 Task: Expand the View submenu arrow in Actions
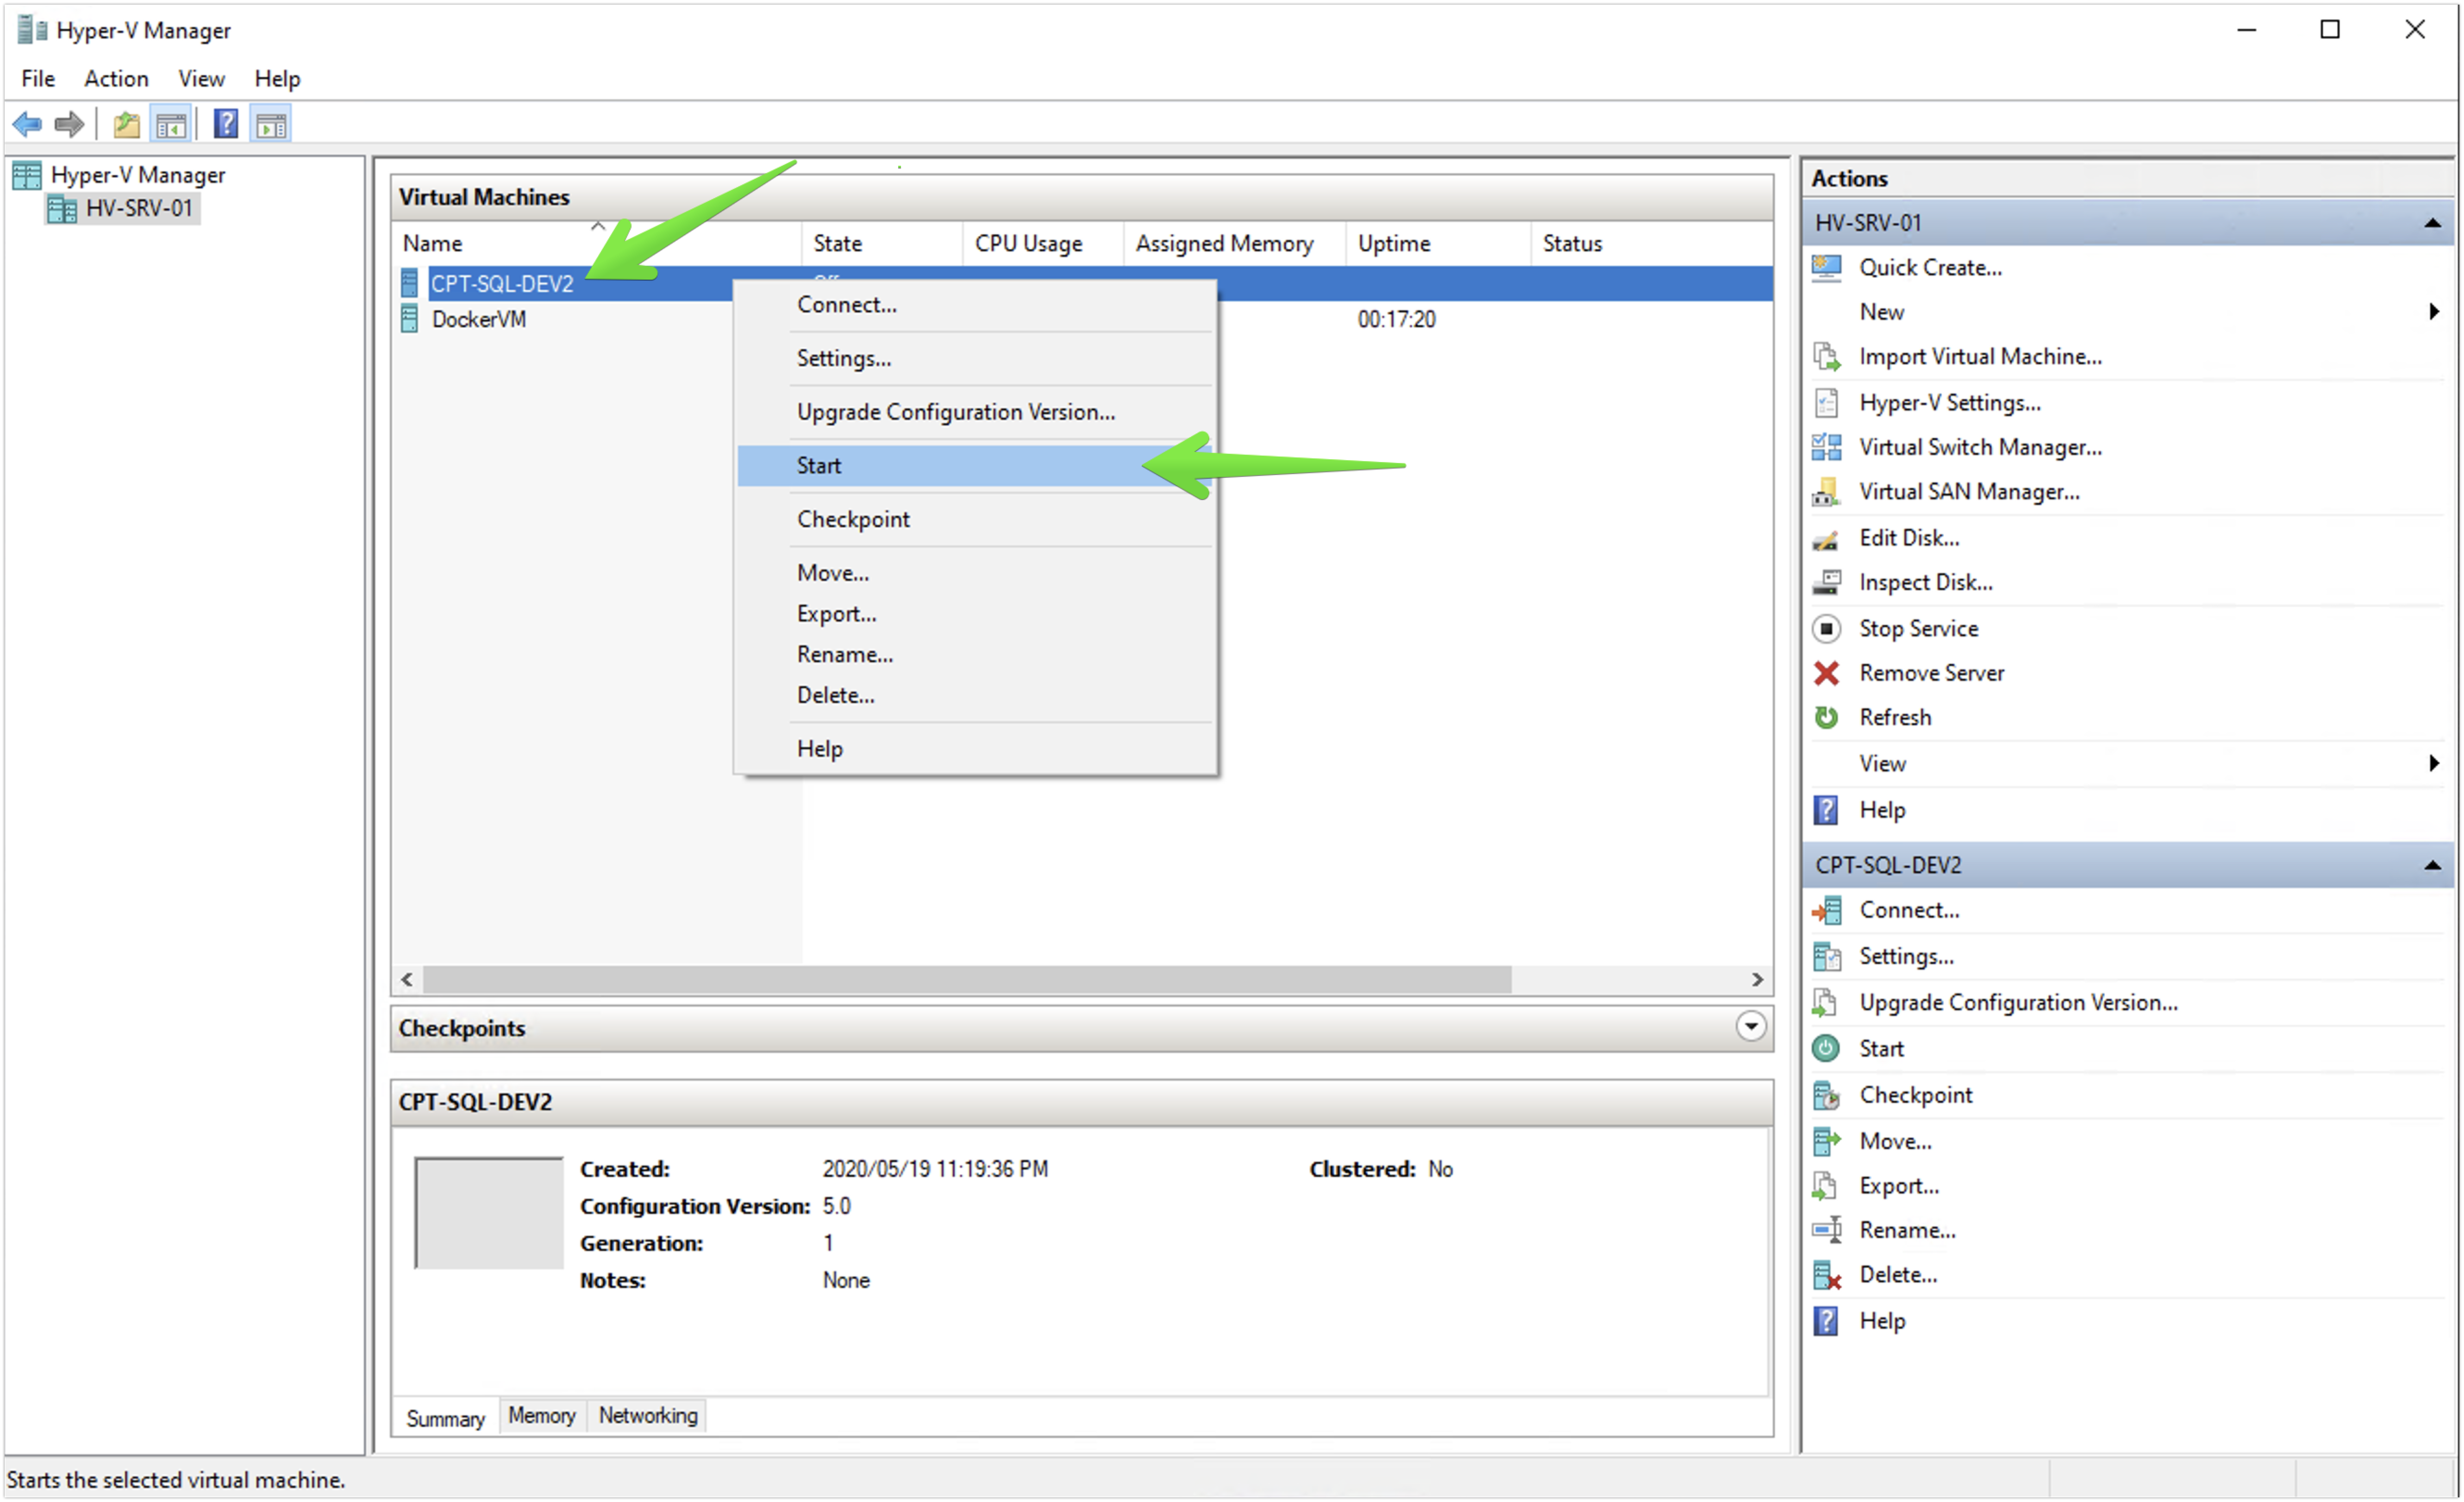click(x=2434, y=763)
